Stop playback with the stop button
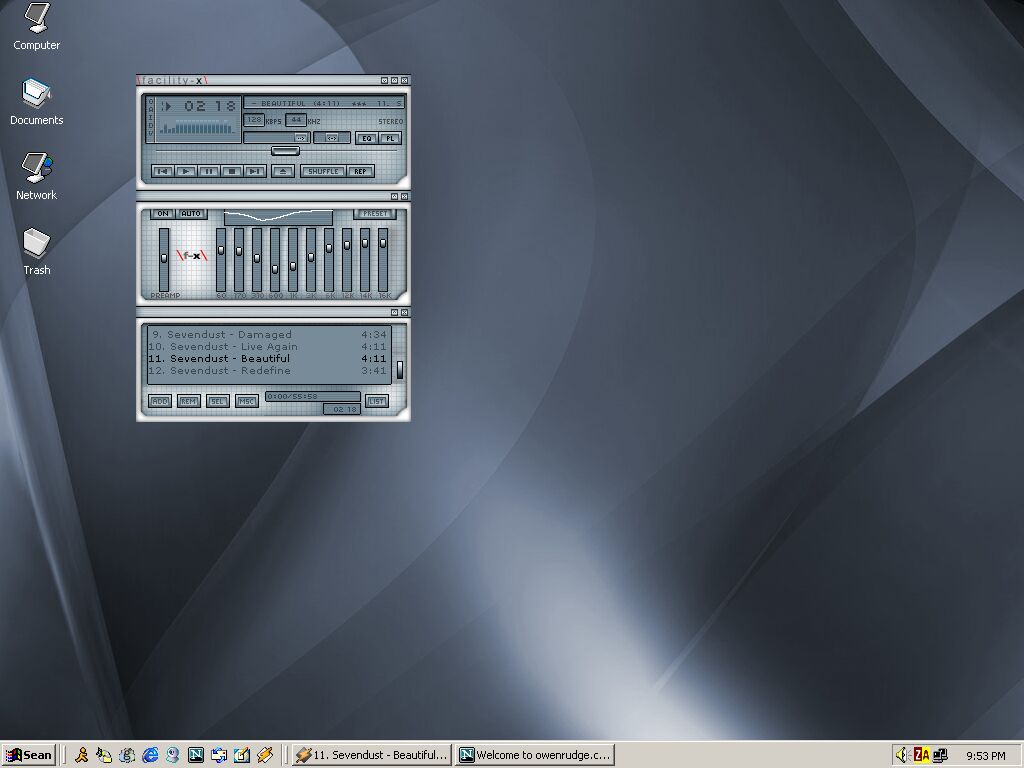Viewport: 1024px width, 768px height. click(x=232, y=171)
